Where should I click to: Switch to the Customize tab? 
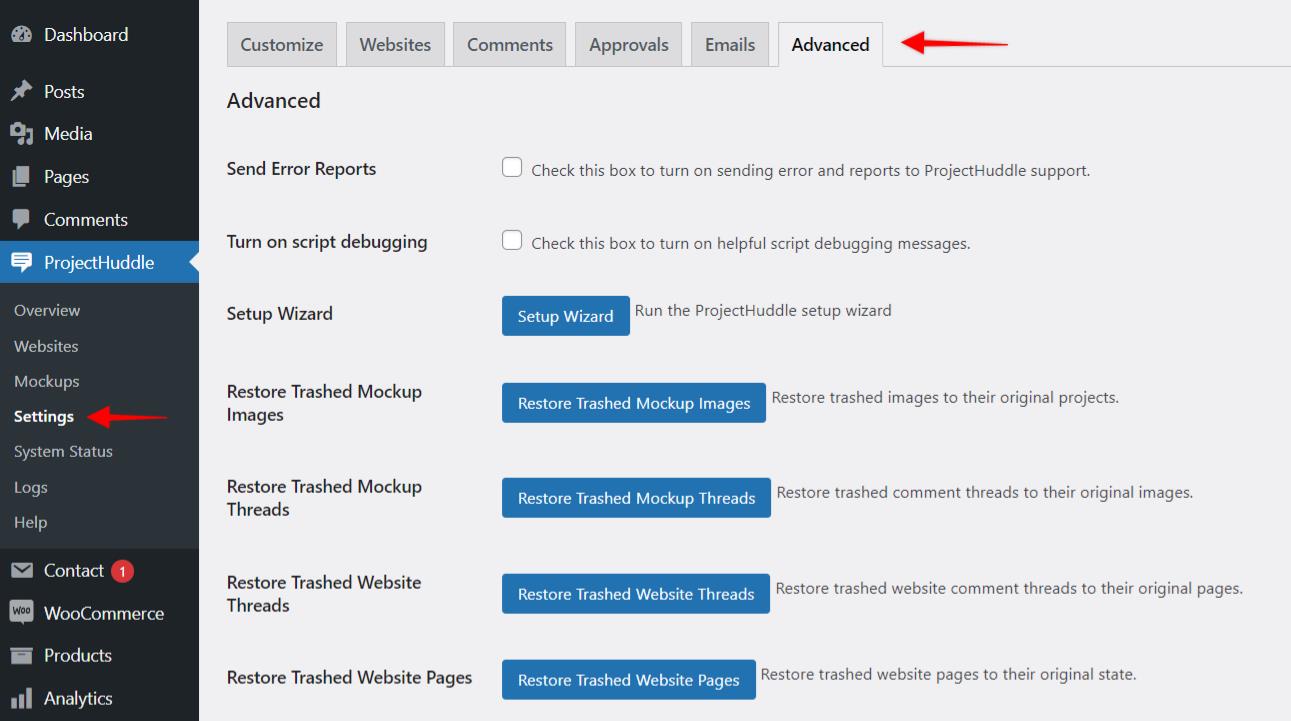(x=282, y=45)
